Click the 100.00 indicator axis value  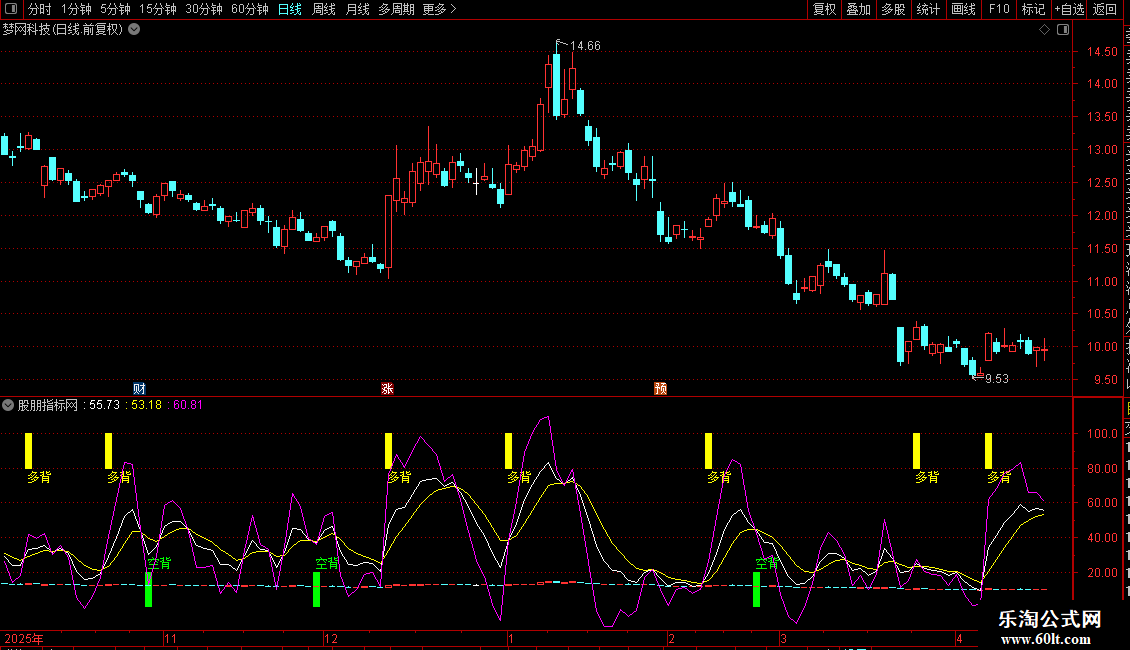(x=1102, y=434)
